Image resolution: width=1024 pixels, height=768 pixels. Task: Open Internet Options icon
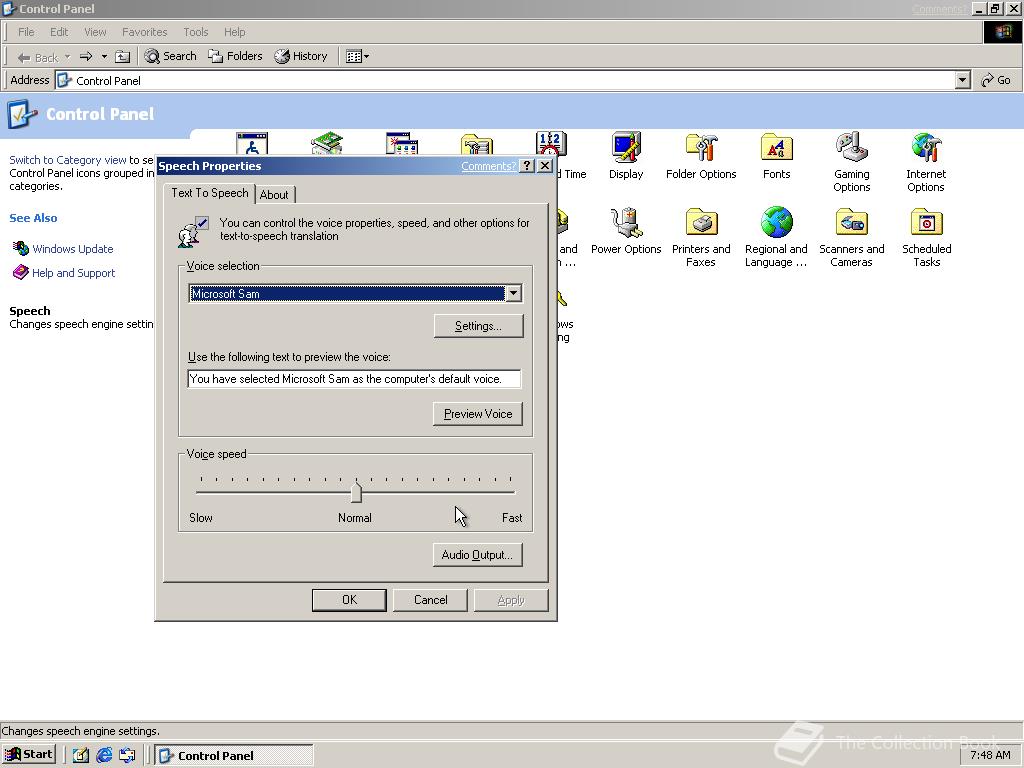(x=926, y=162)
